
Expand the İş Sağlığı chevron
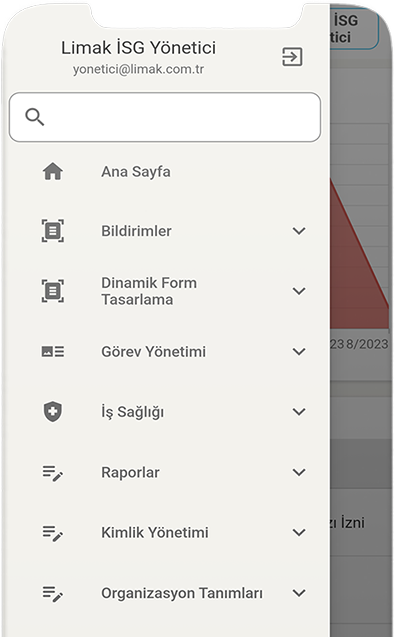[299, 412]
